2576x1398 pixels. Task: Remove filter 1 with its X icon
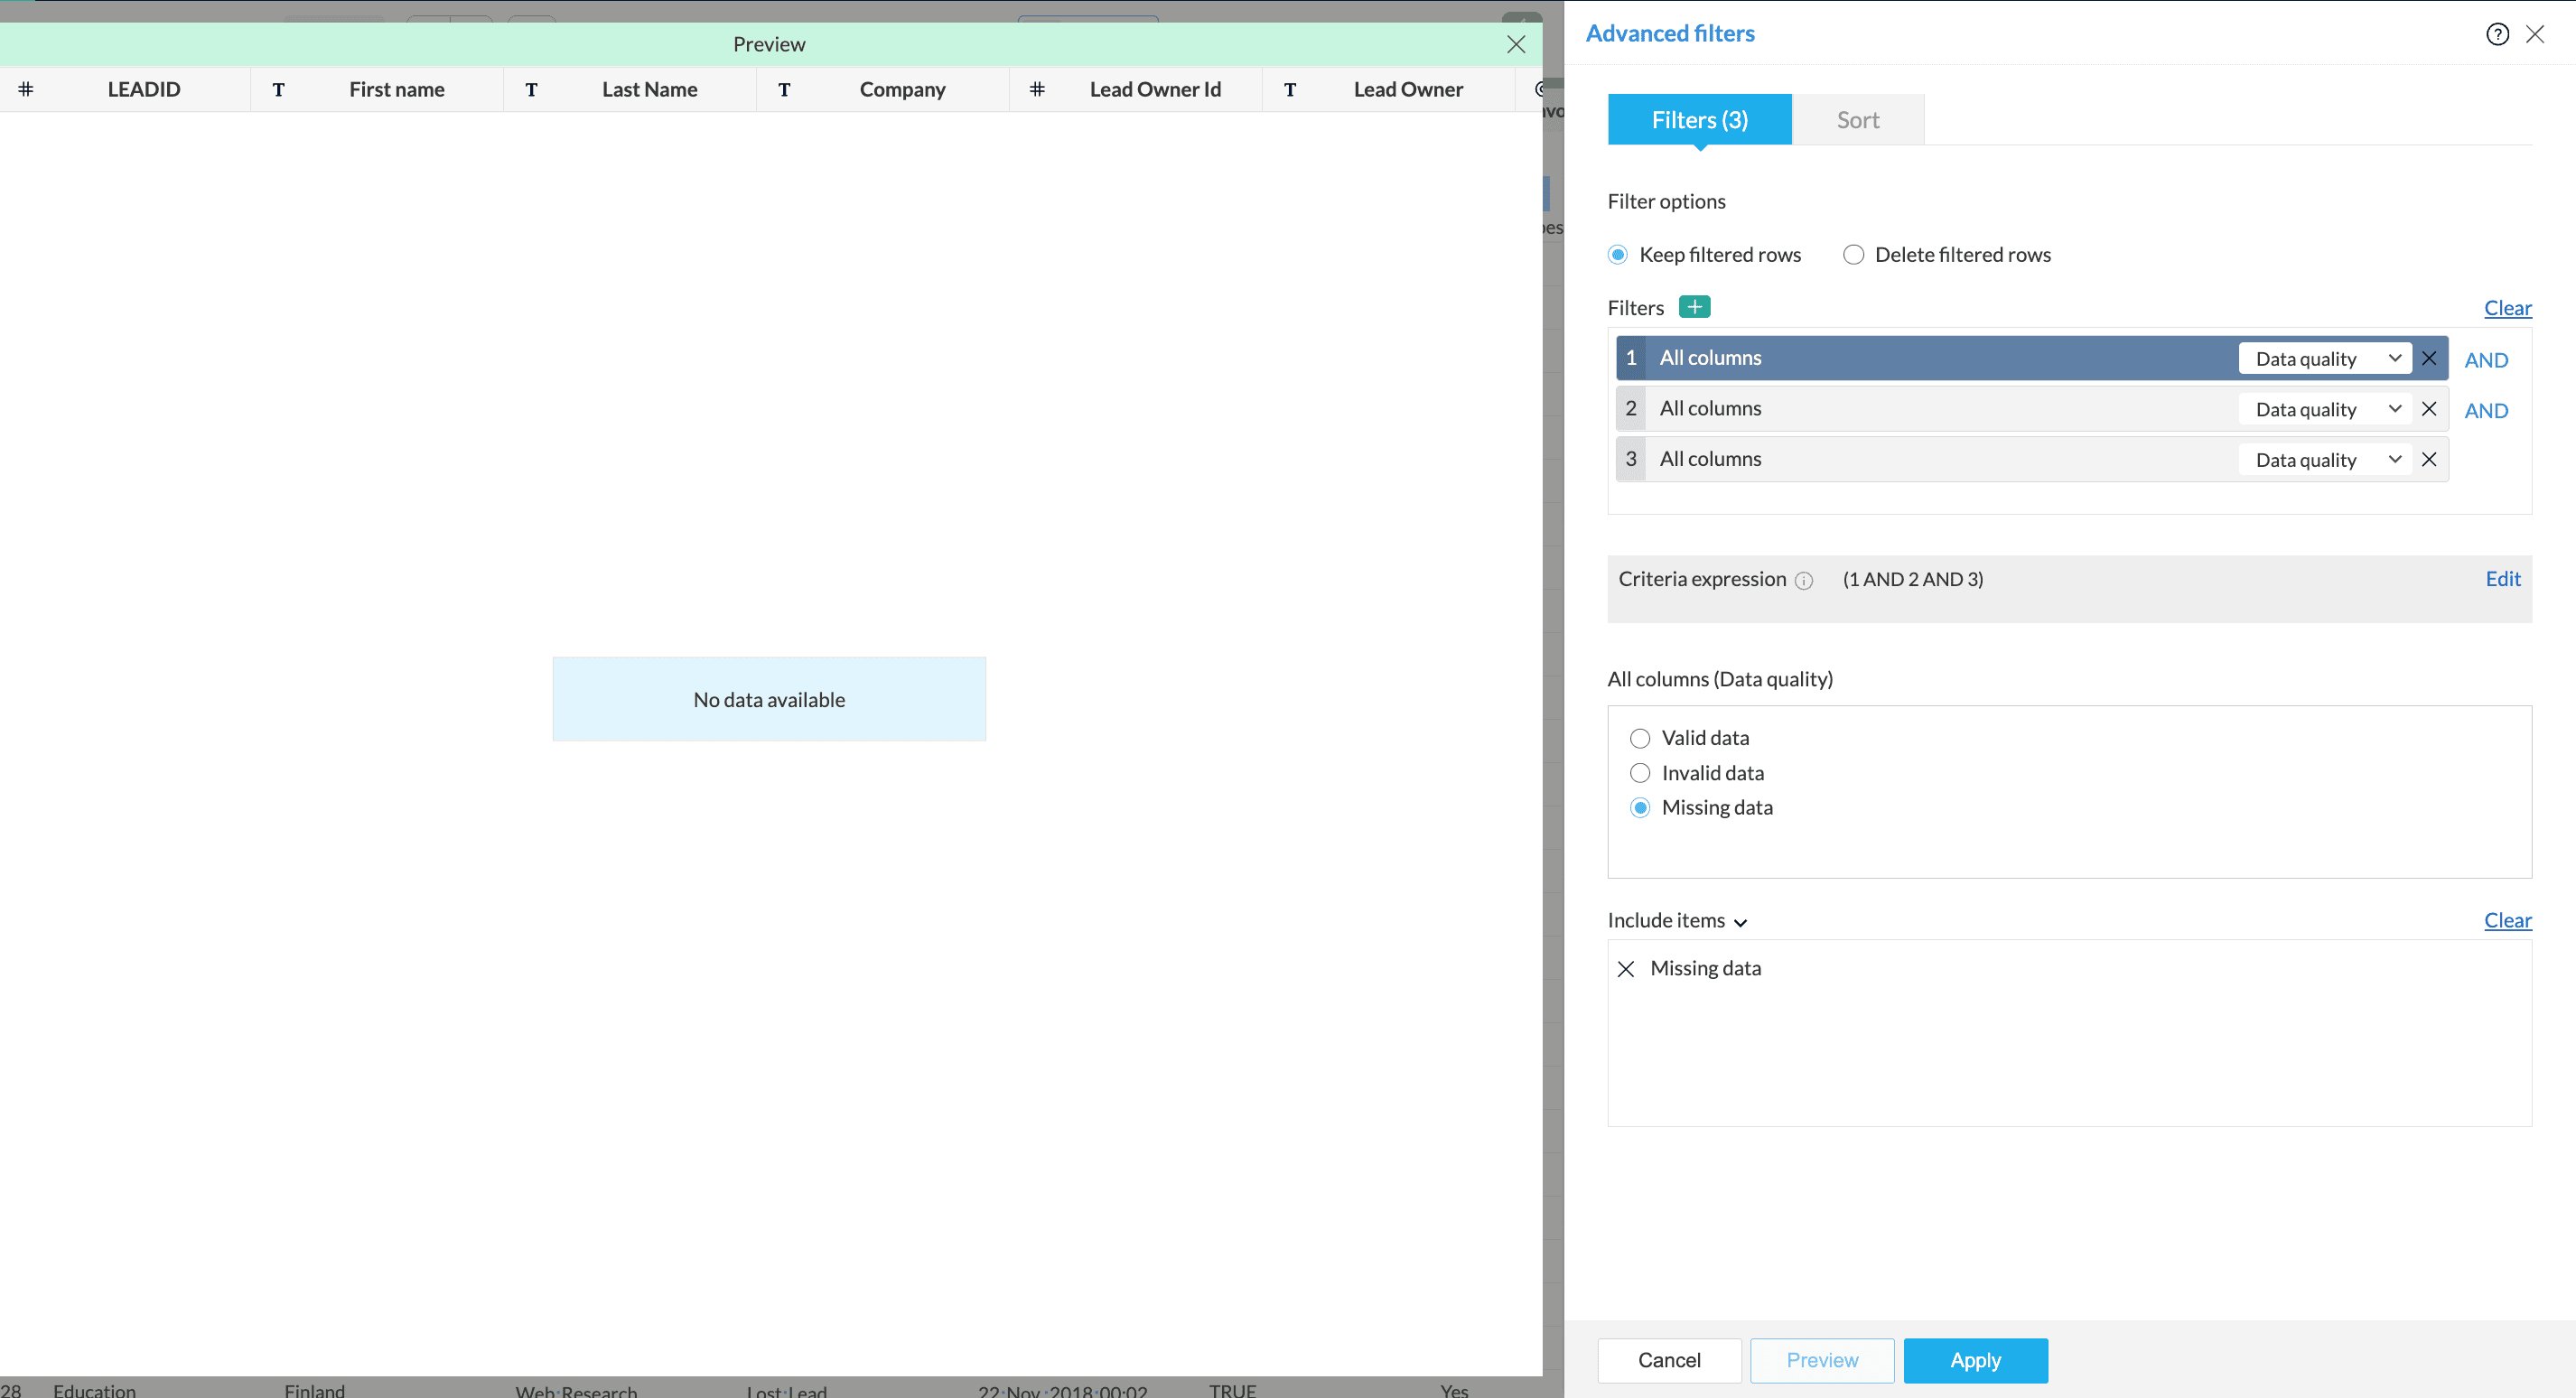2429,358
